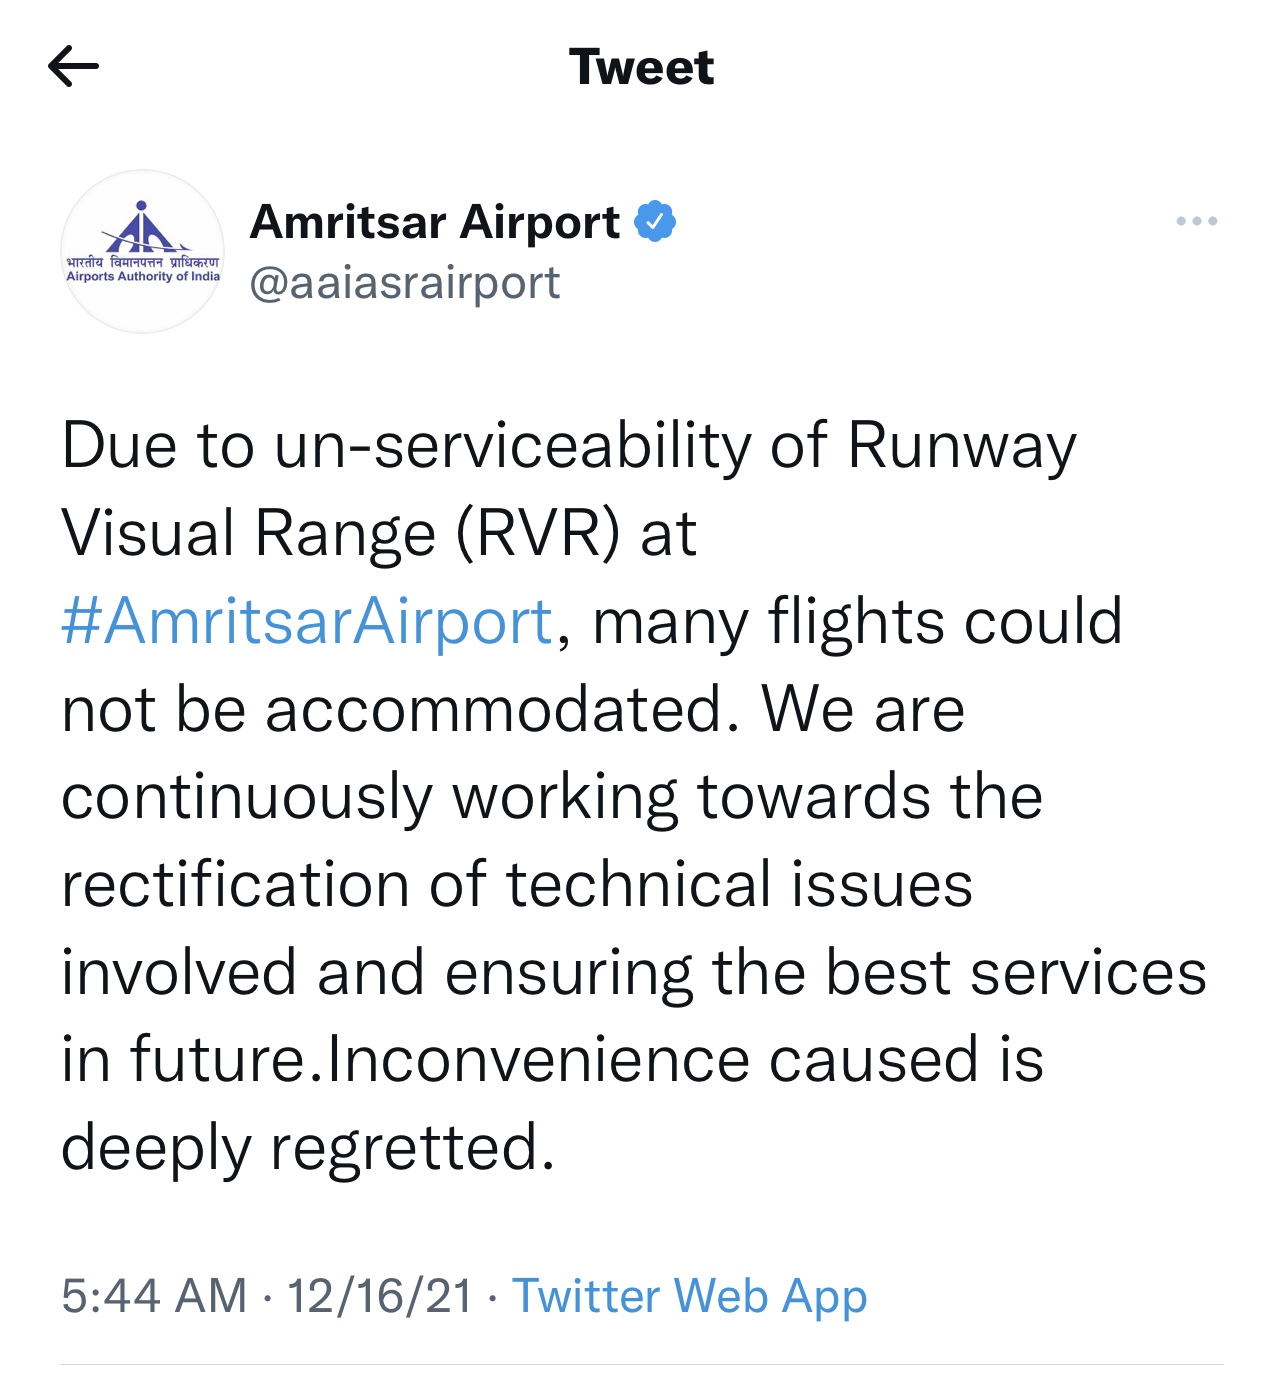Click the blue verified badge
The image size is (1284, 1384).
coord(655,221)
